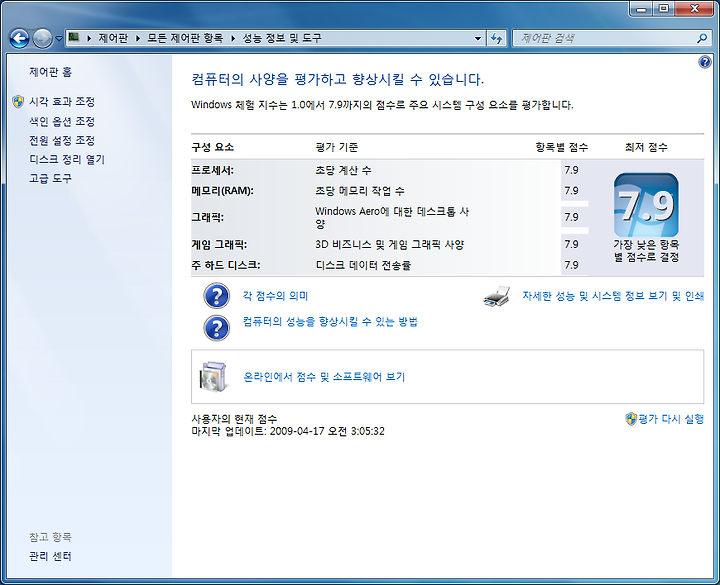Click the Control Panel icon in address bar
720x585 pixels.
point(73,38)
